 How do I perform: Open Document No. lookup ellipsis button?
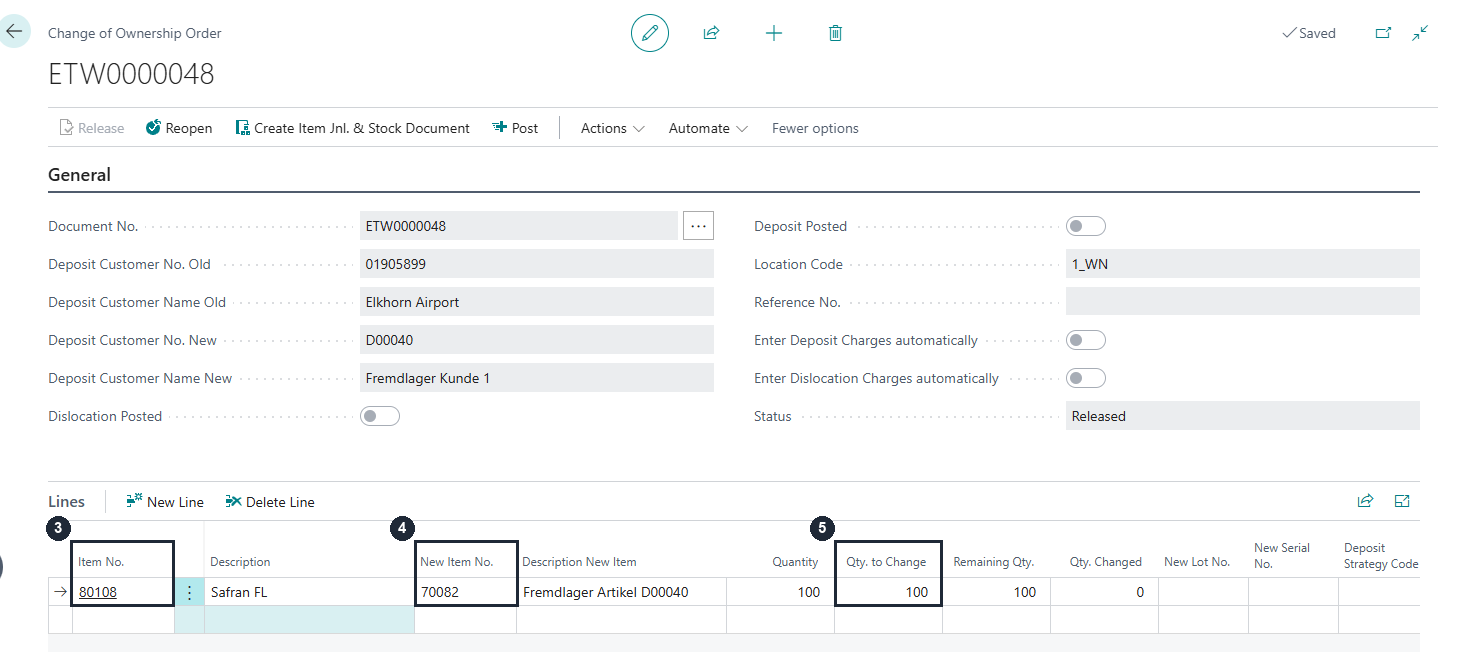699,226
